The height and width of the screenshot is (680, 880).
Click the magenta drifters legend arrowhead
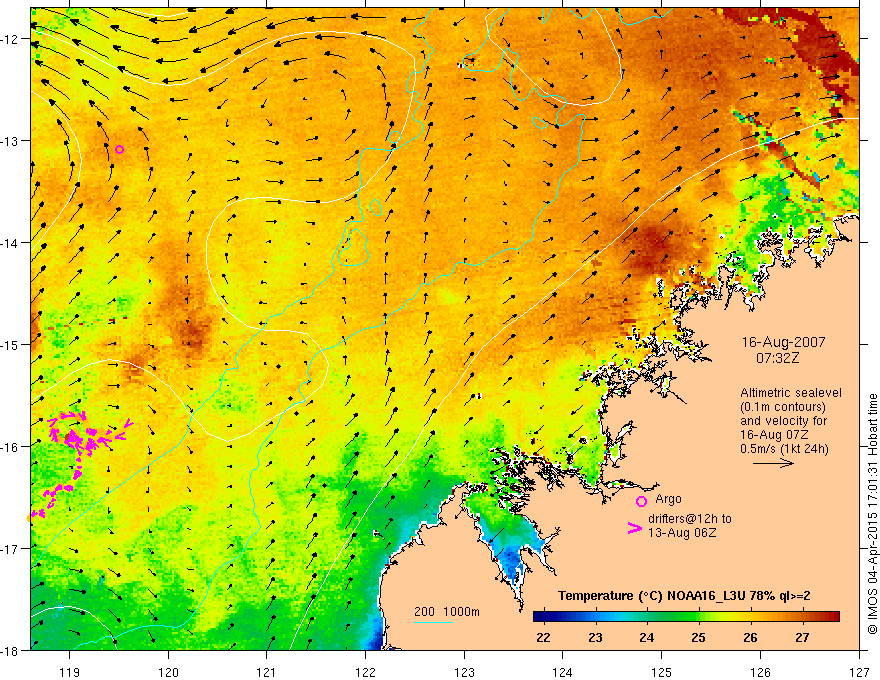(634, 528)
